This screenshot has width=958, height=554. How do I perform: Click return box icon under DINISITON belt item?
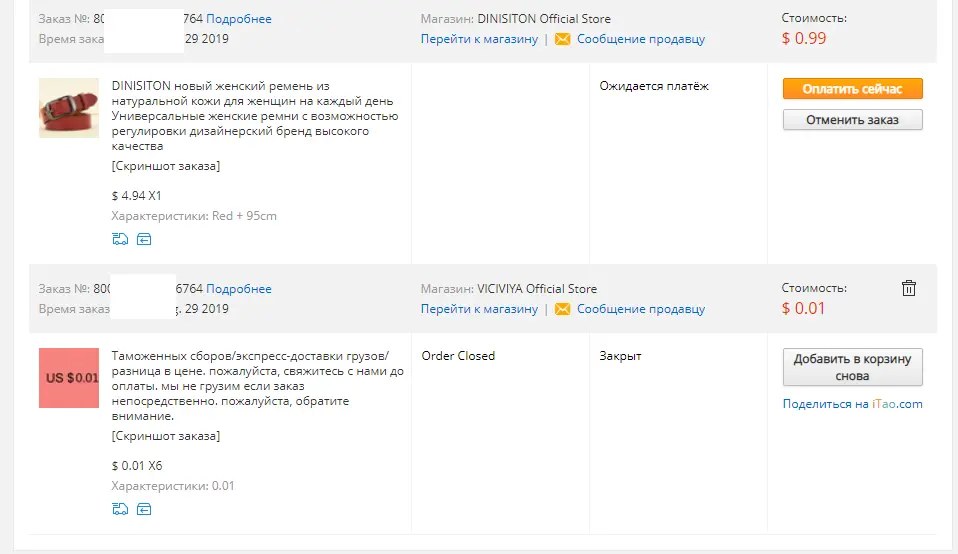144,239
